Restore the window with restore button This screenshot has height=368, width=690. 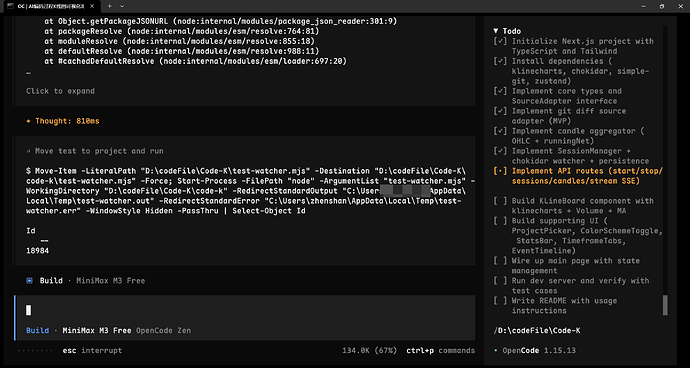[x=662, y=6]
